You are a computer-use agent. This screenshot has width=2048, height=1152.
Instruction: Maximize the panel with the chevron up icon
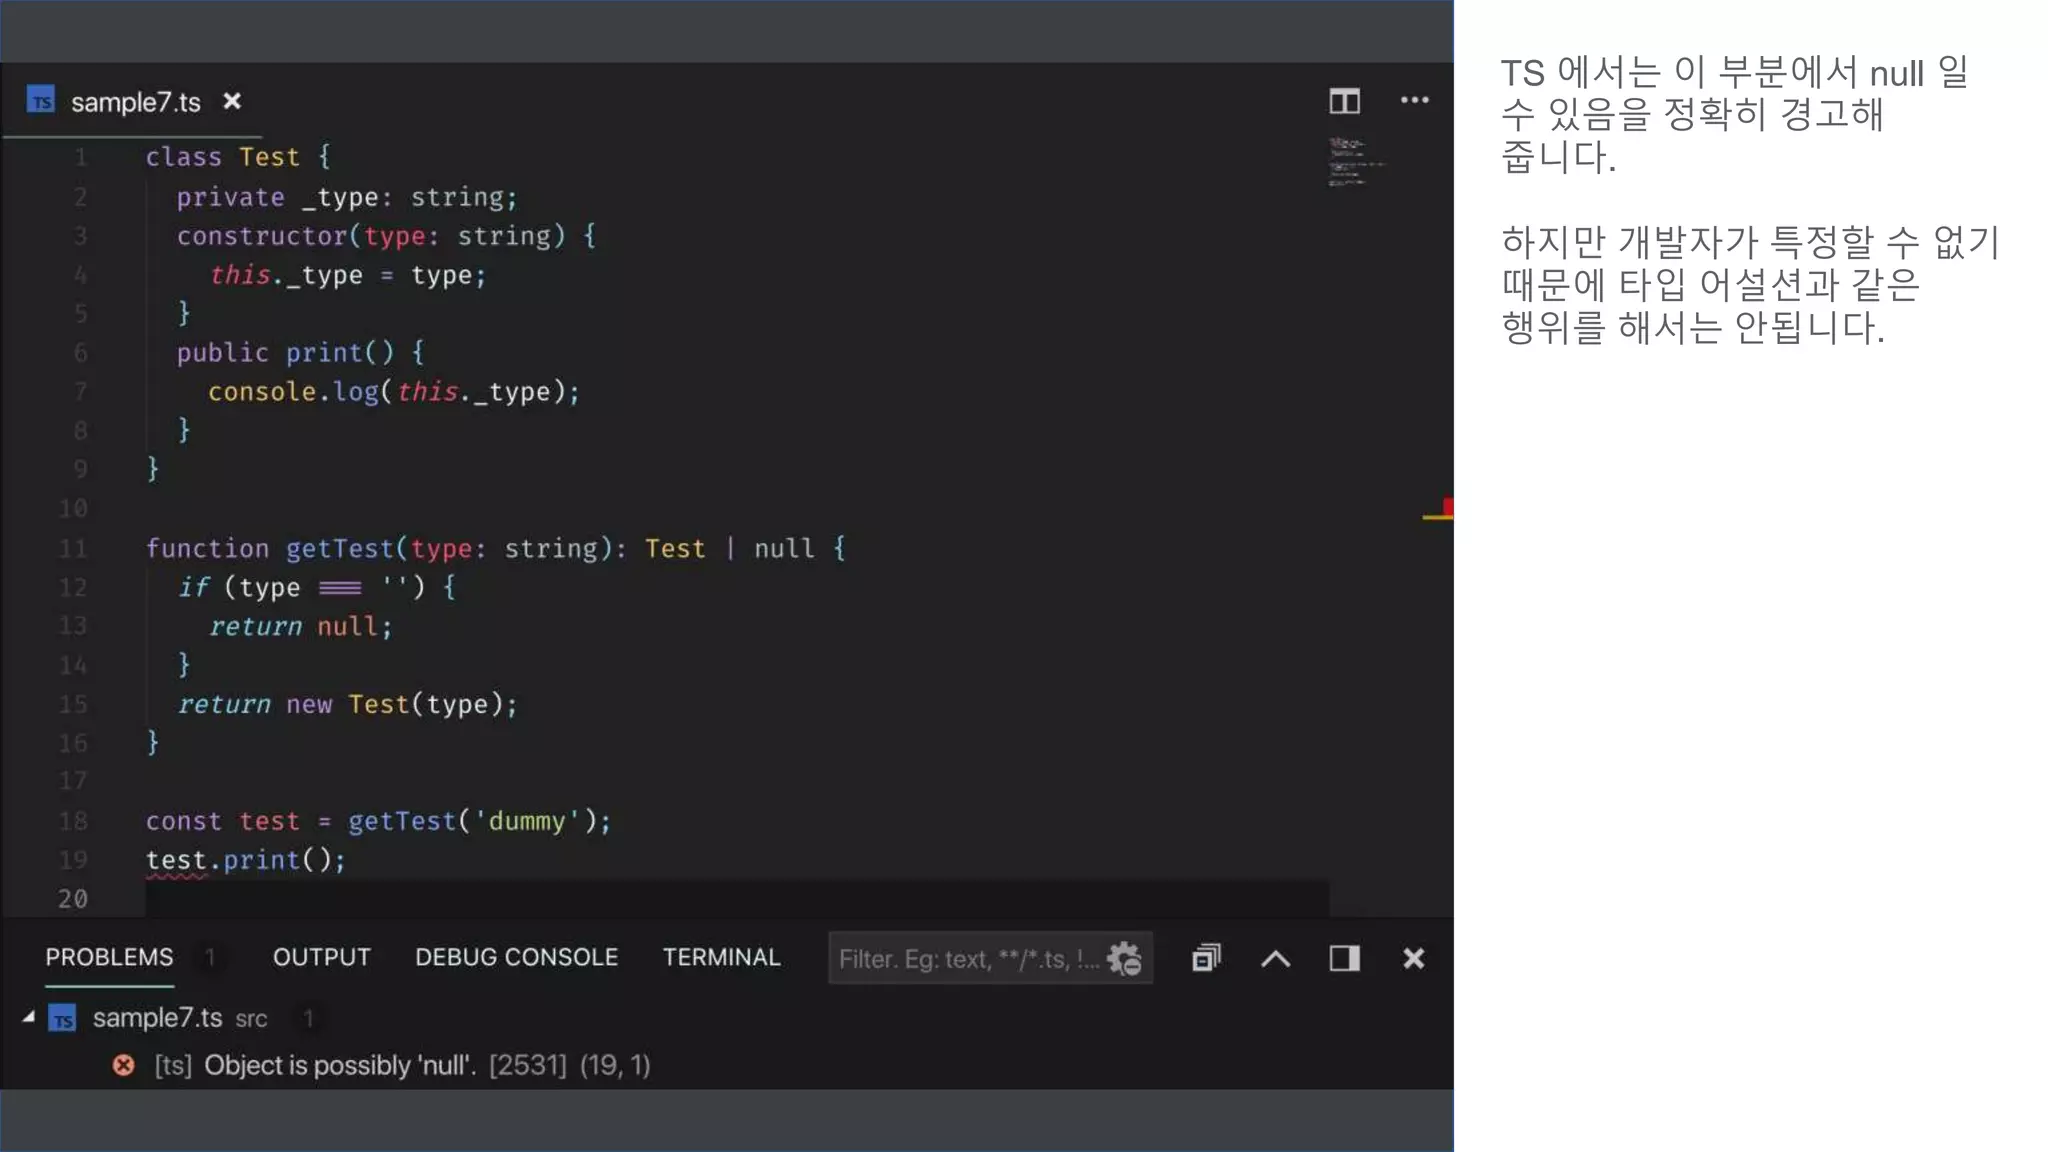pos(1275,959)
